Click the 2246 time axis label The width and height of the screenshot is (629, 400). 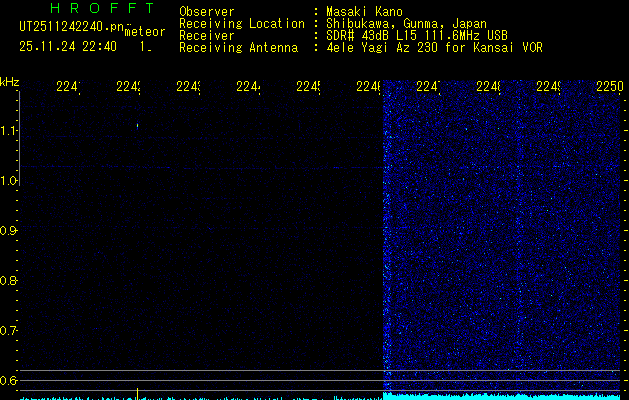(x=369, y=86)
